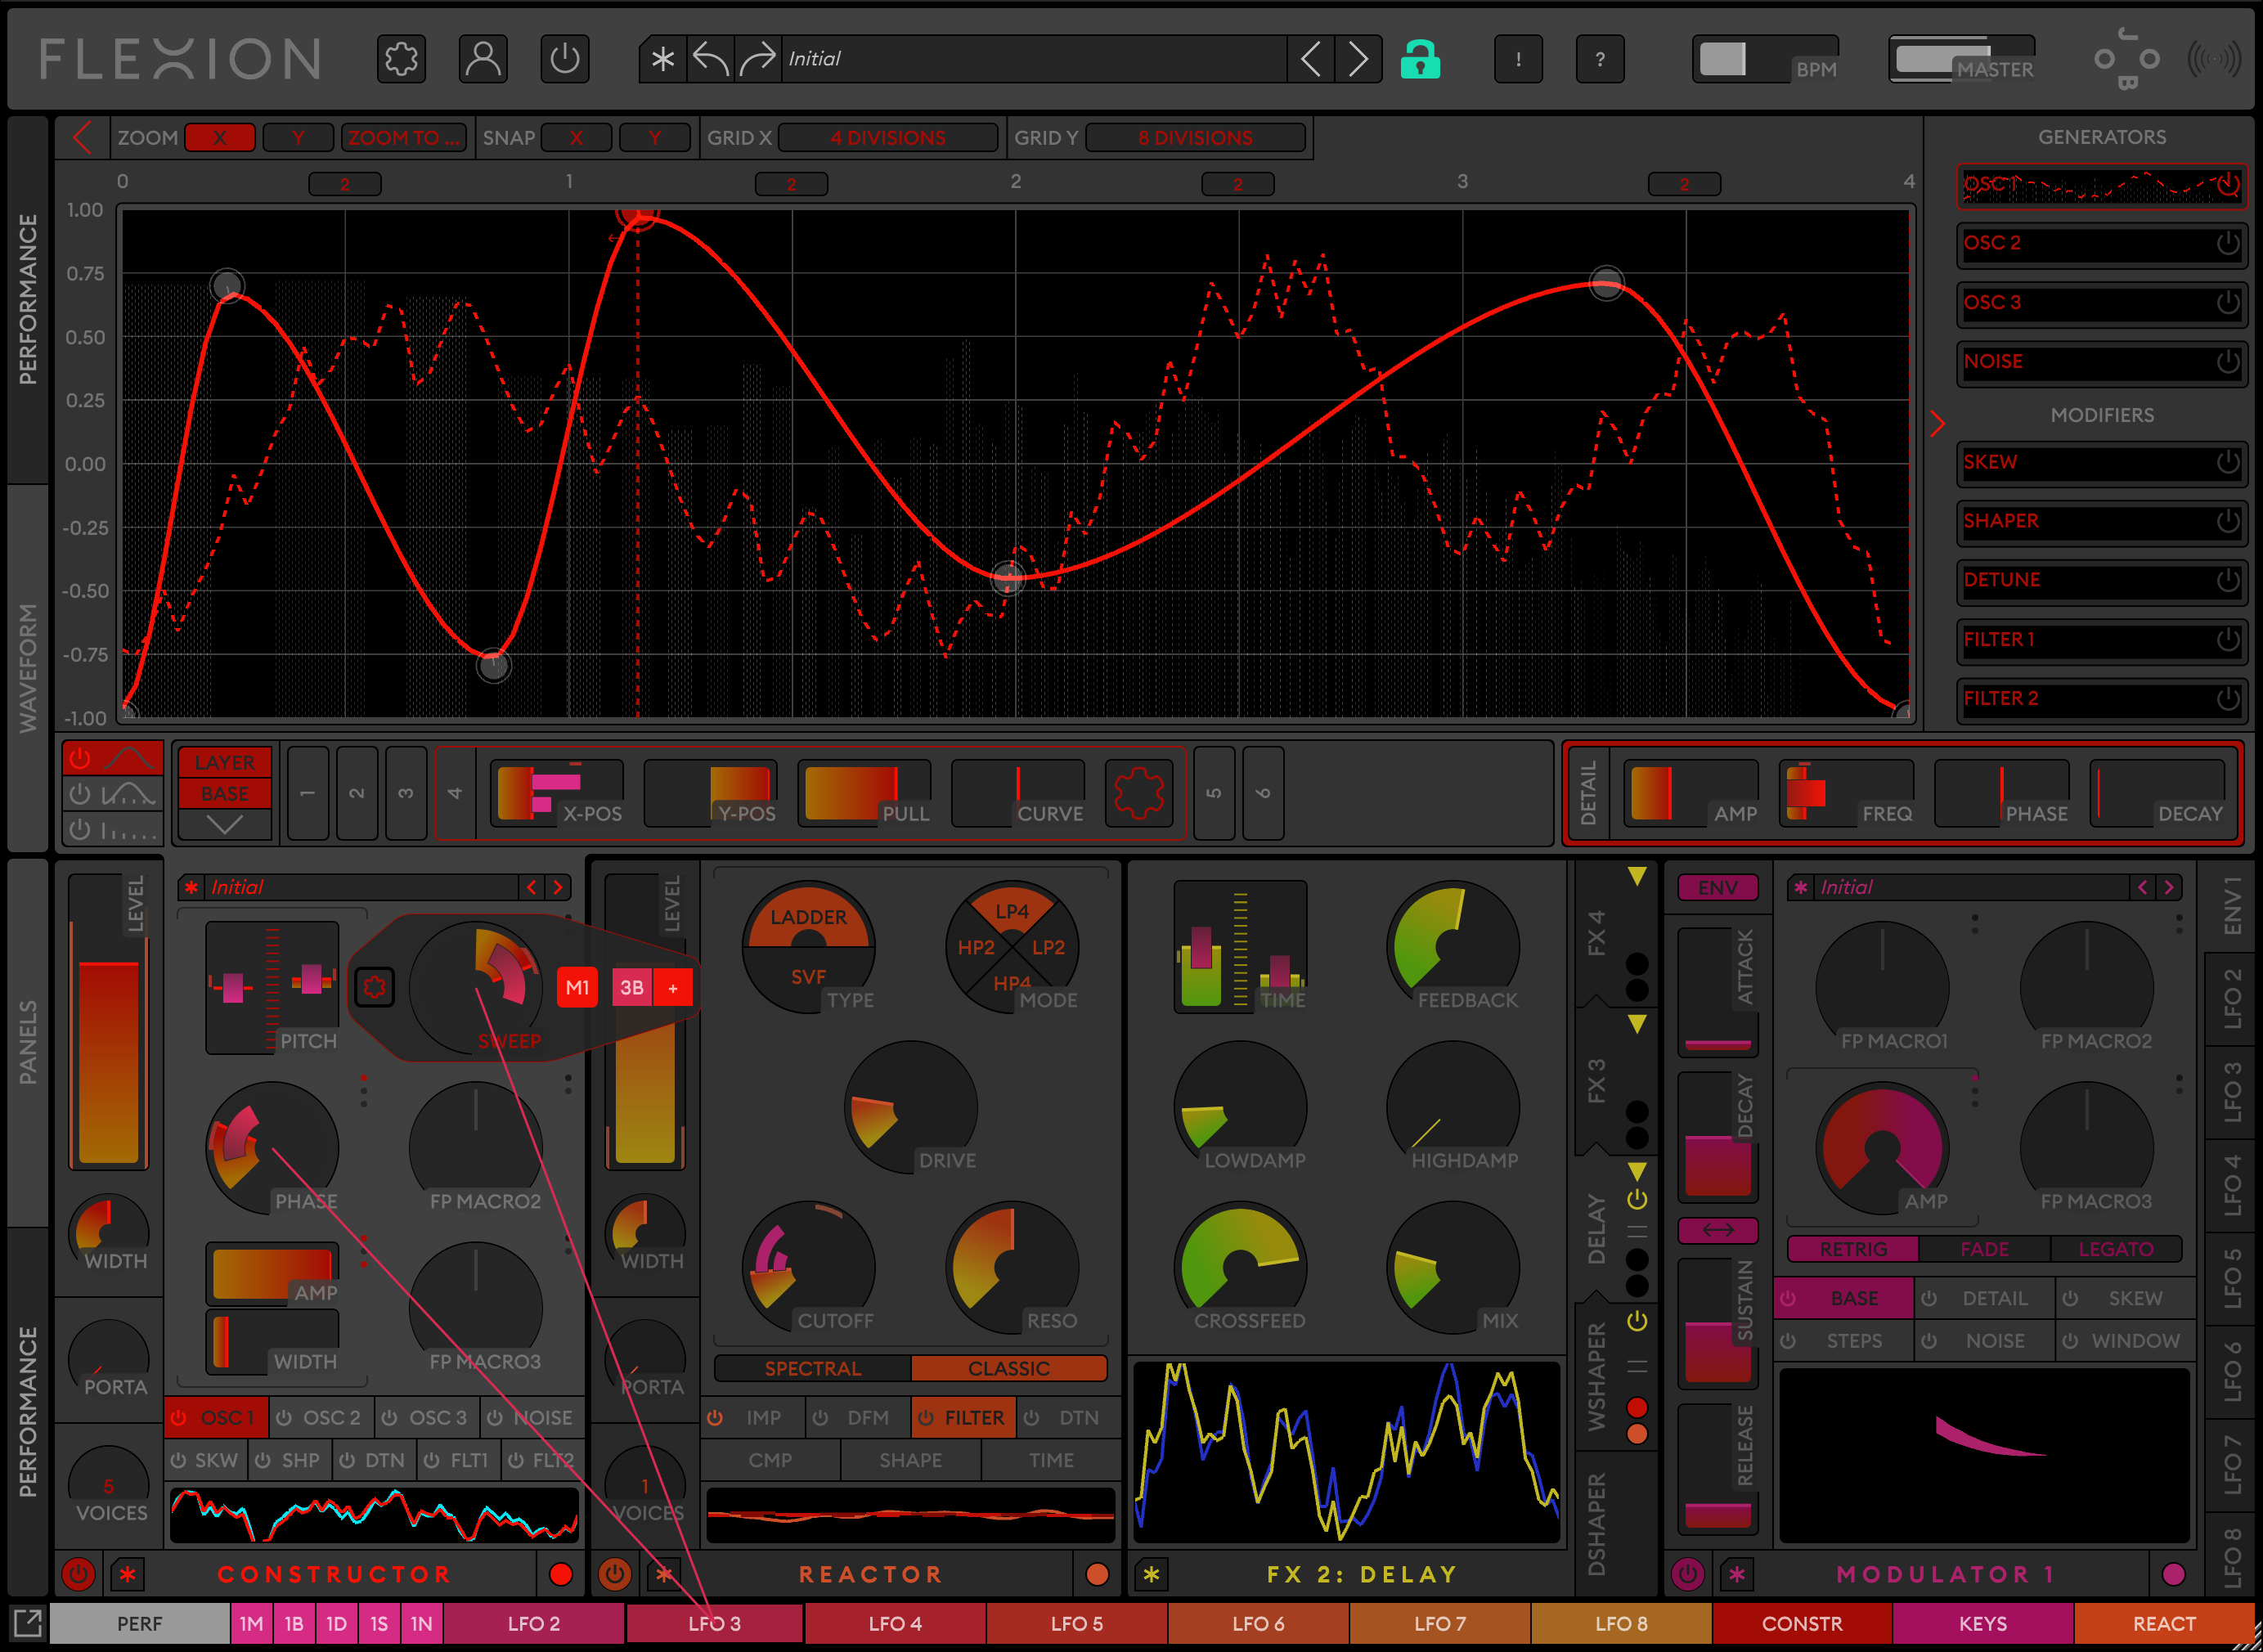Toggle Reactor module power button
The width and height of the screenshot is (2263, 1652).
pyautogui.click(x=614, y=1574)
